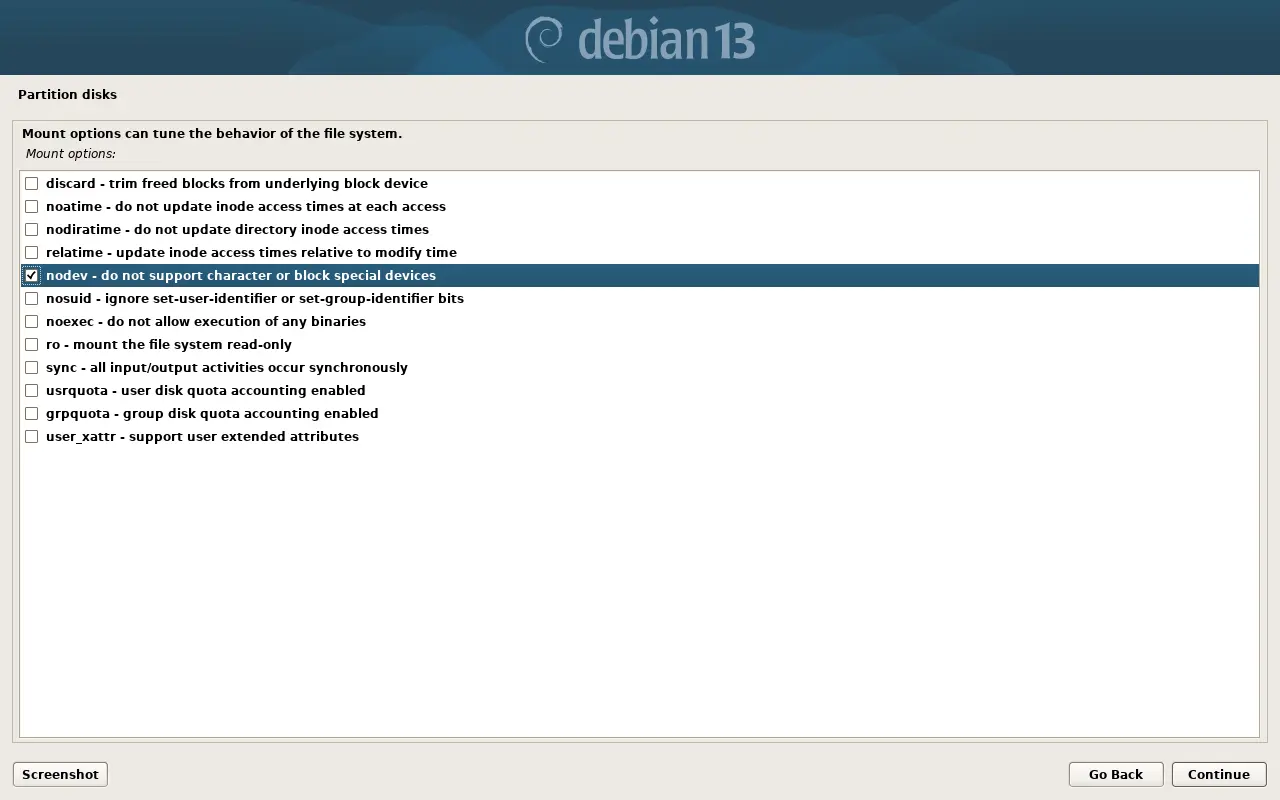Uncheck the nodev checkbox
Image resolution: width=1280 pixels, height=800 pixels.
click(x=32, y=276)
